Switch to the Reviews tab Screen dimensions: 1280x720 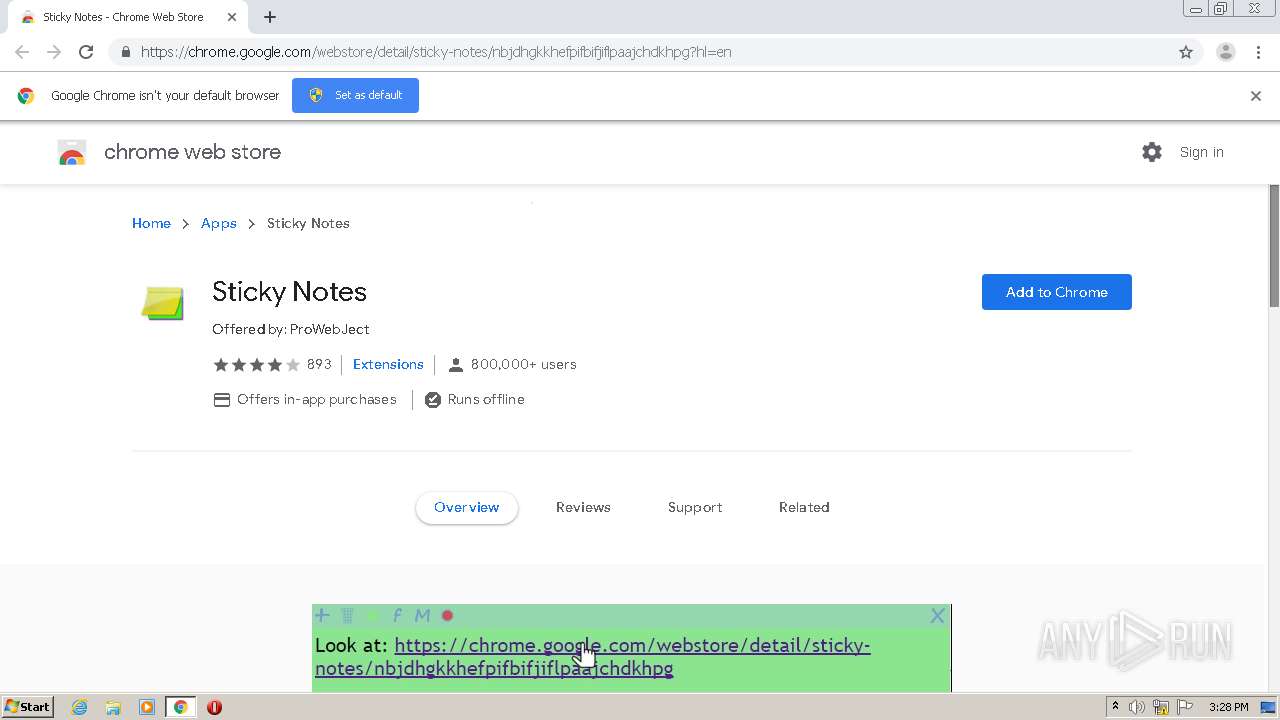pyautogui.click(x=583, y=507)
